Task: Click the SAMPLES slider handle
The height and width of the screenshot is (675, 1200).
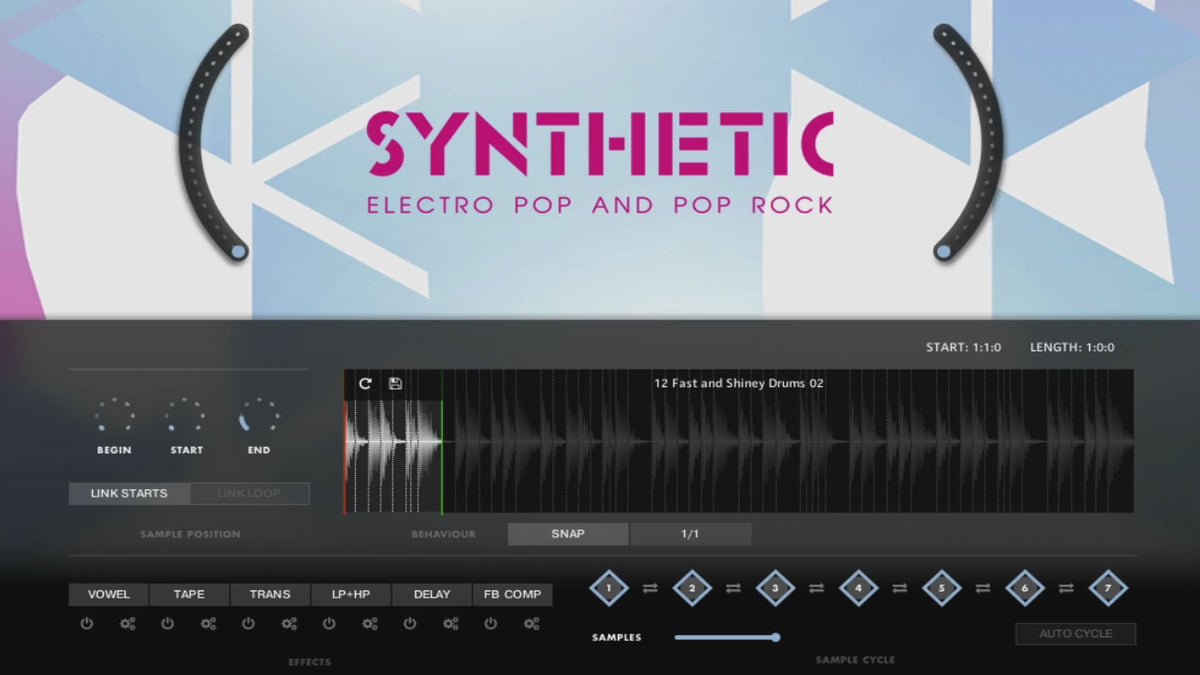Action: tap(775, 637)
